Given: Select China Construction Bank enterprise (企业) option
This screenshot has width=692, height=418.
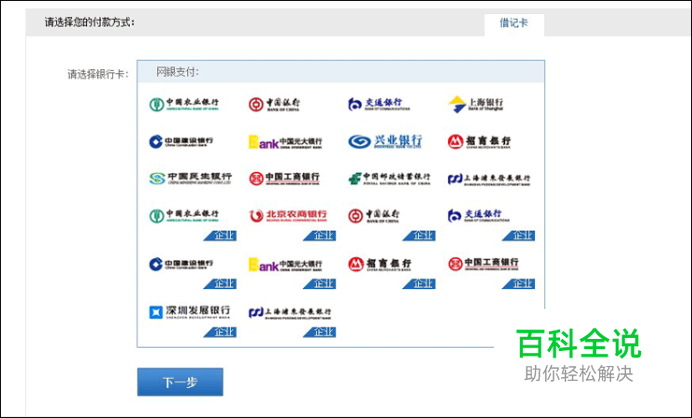Looking at the screenshot, I should (192, 273).
